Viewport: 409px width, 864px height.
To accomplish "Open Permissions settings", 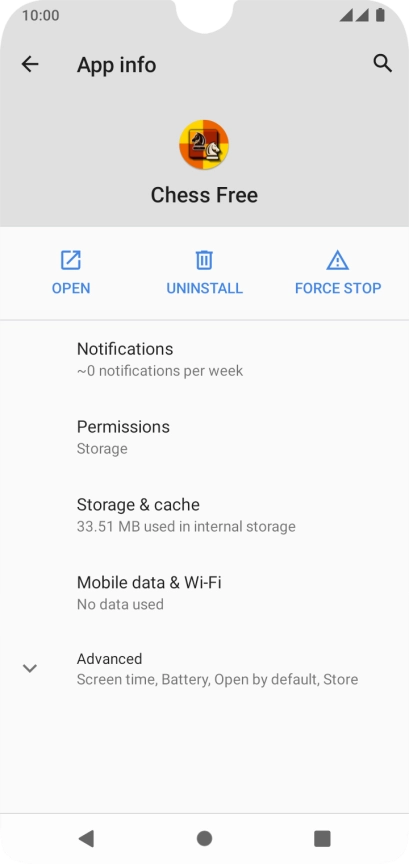I will click(204, 438).
